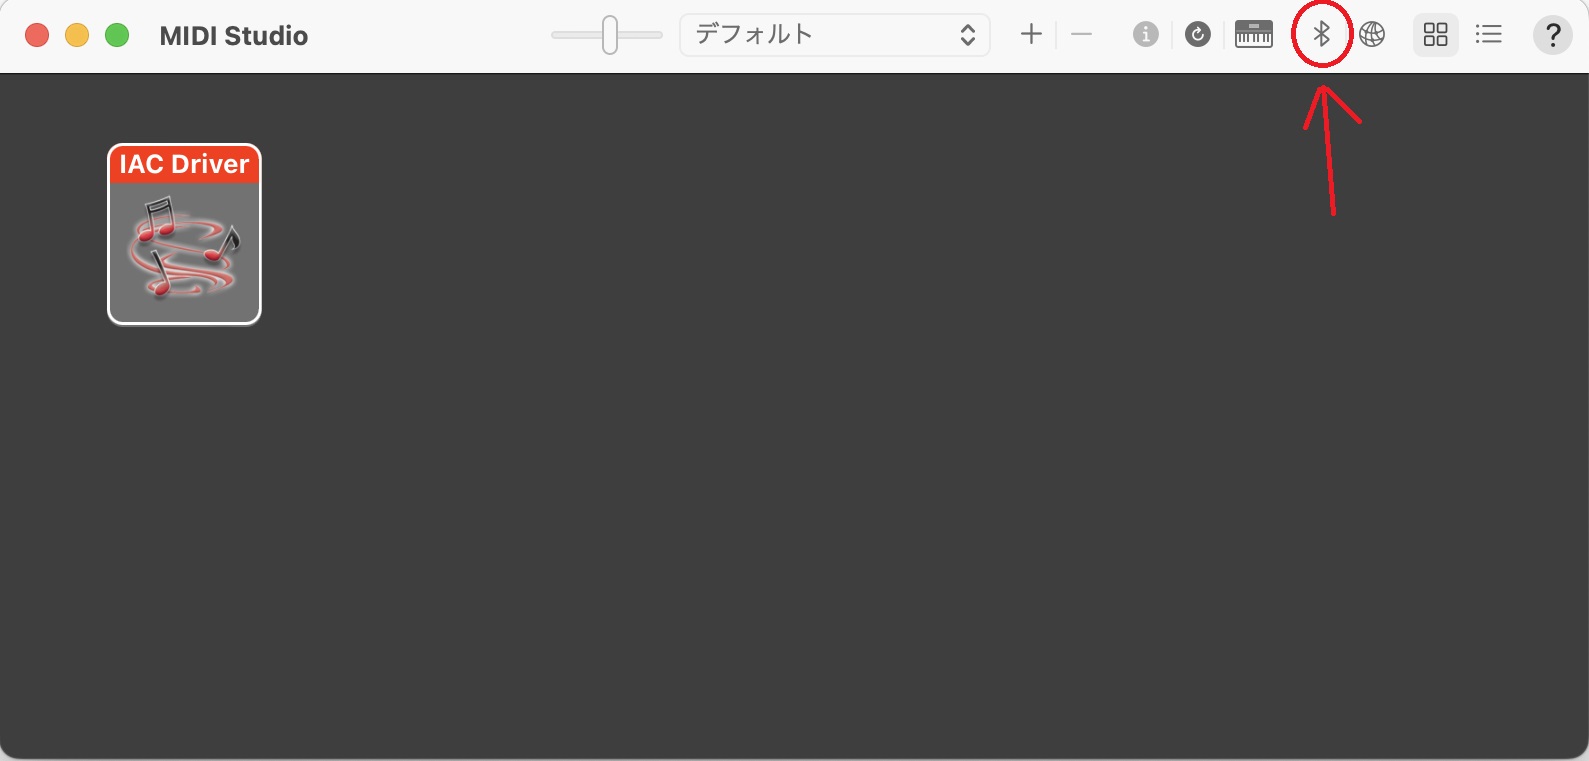Switch to hierarchical icon view

pyautogui.click(x=1435, y=34)
